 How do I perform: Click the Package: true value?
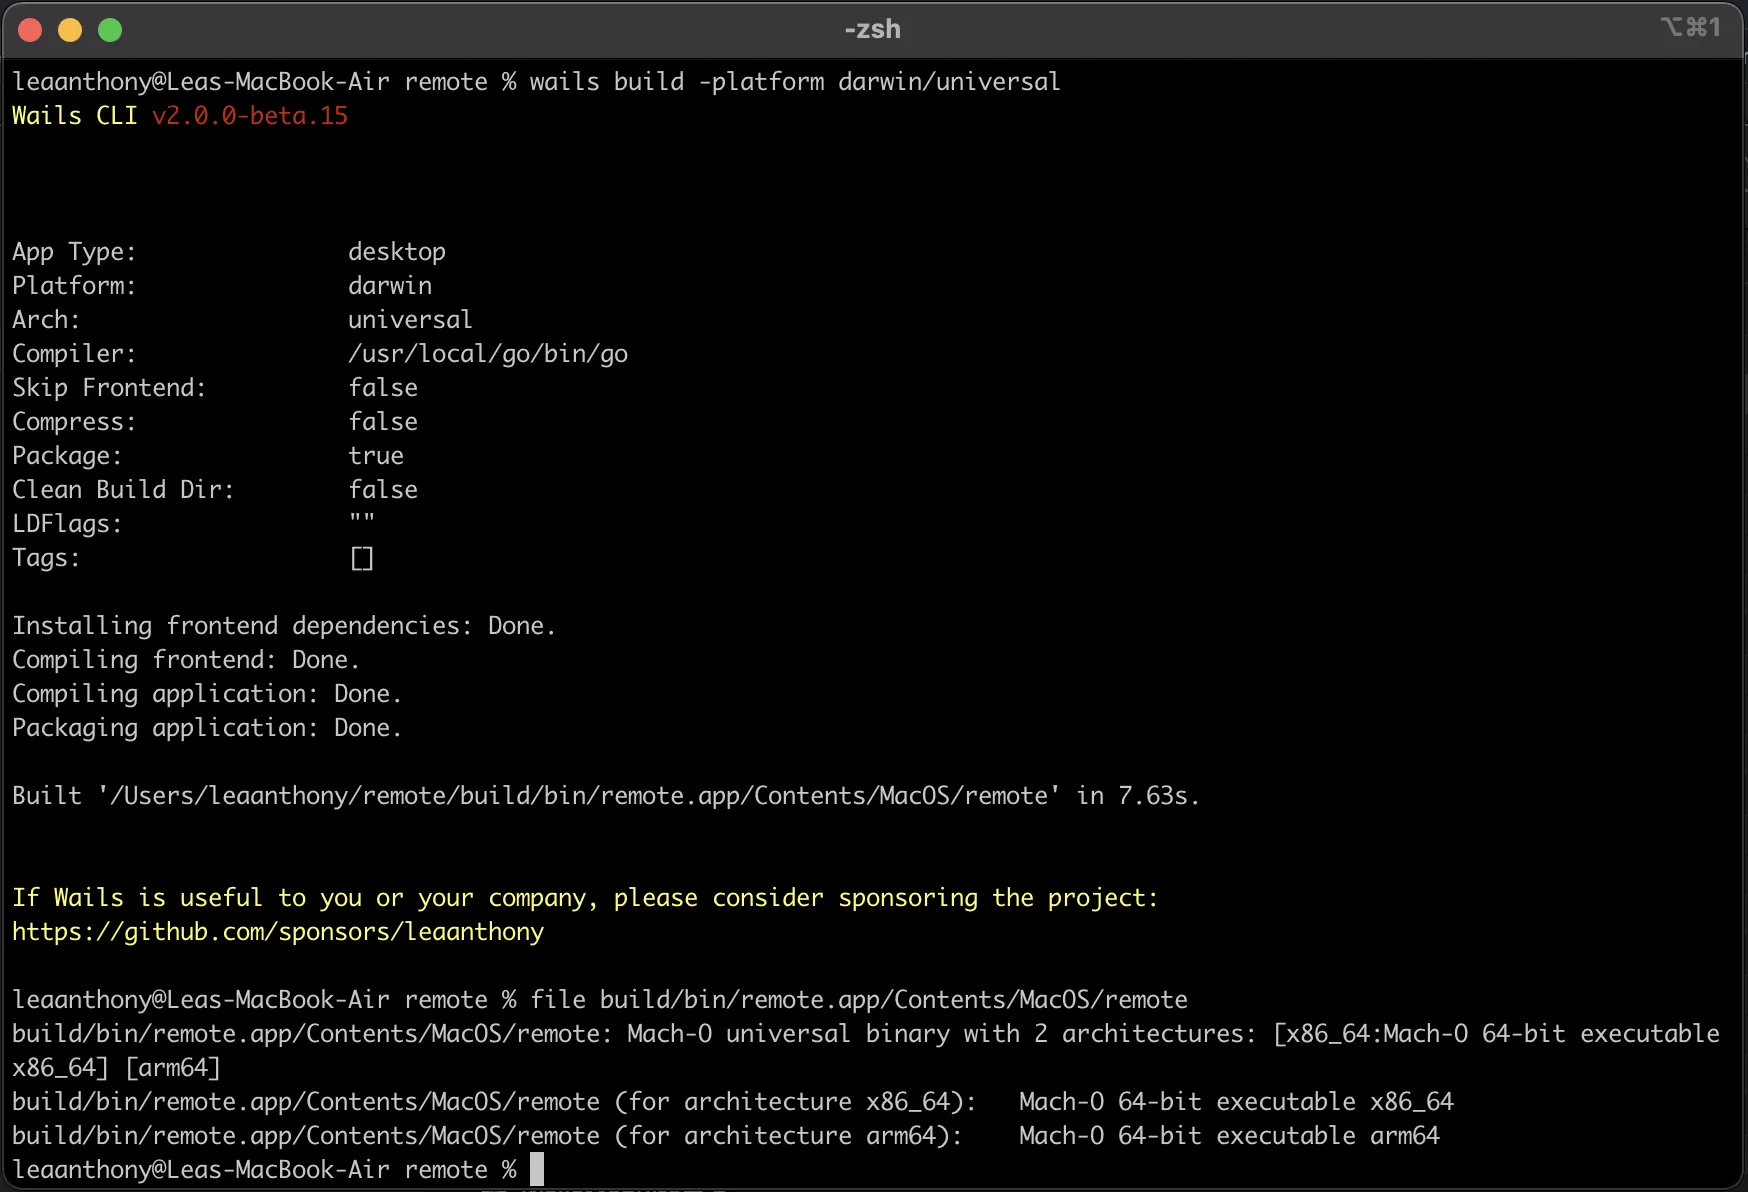point(376,455)
